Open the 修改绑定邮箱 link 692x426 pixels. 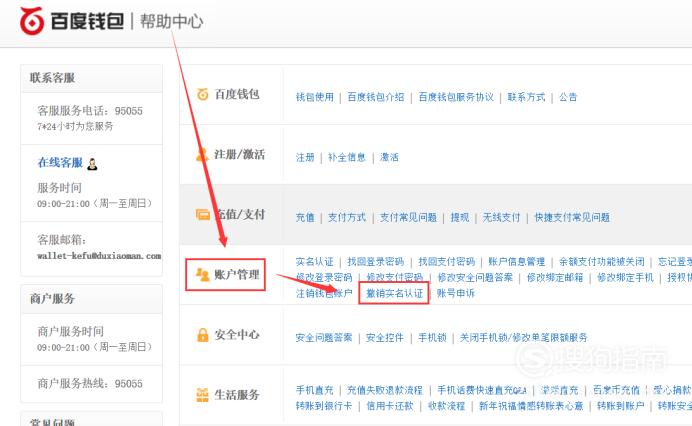coord(555,277)
